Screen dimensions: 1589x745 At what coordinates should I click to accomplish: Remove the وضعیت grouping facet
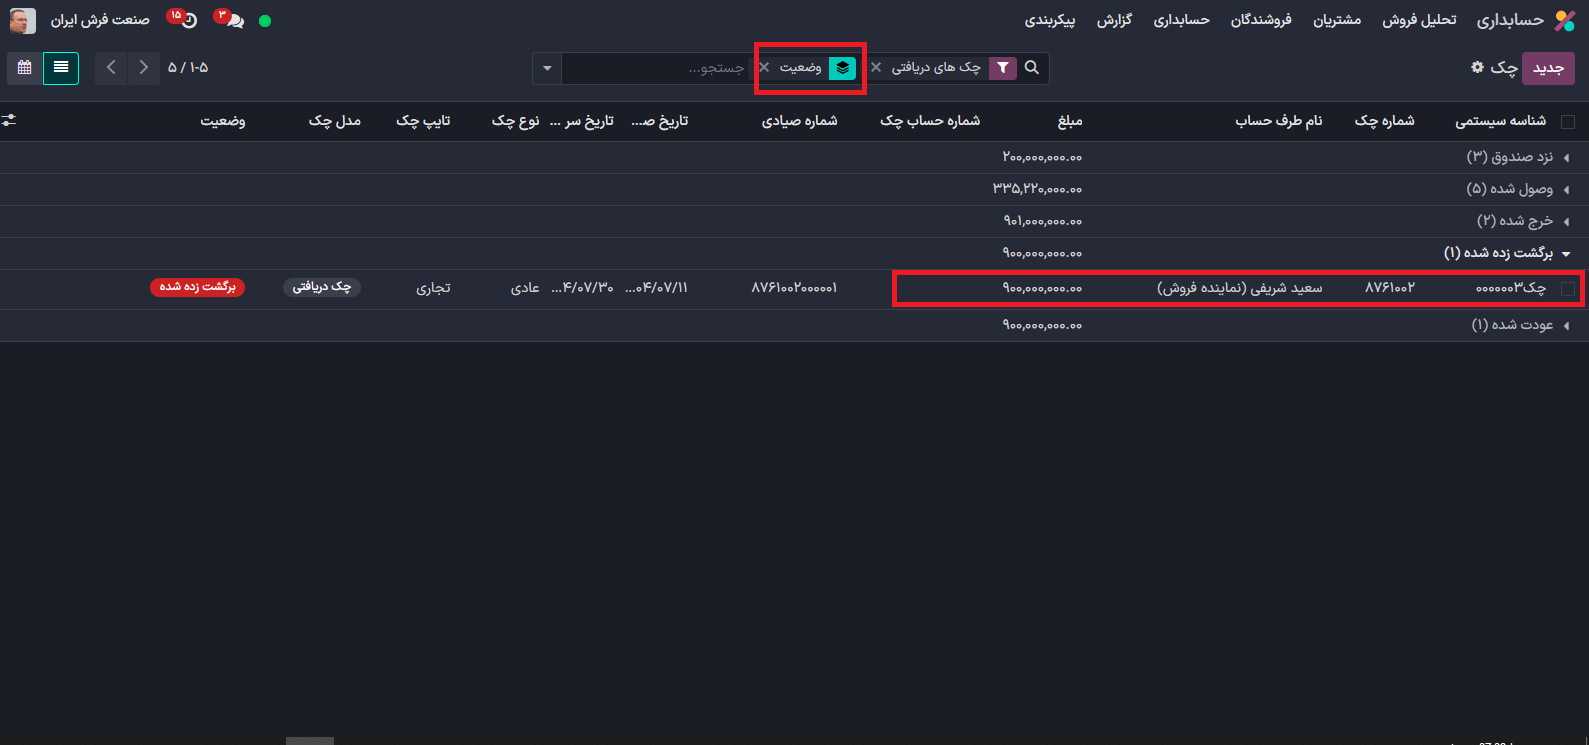tap(764, 67)
